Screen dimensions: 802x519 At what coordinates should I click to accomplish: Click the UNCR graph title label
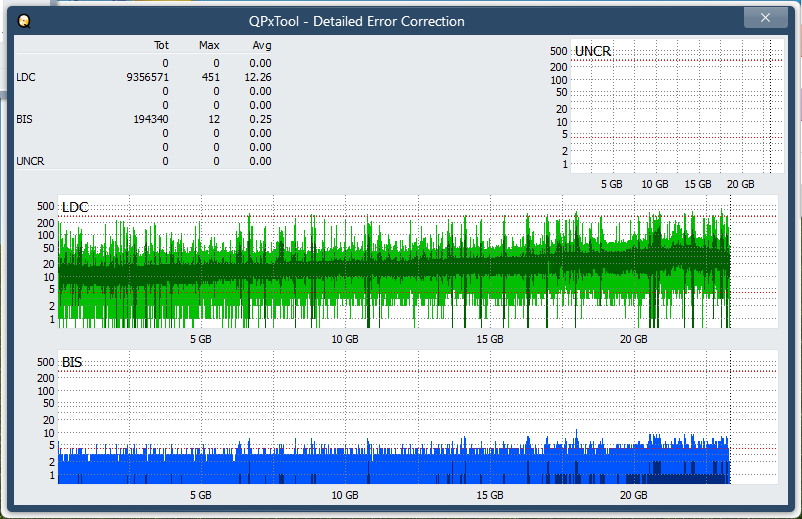[593, 51]
